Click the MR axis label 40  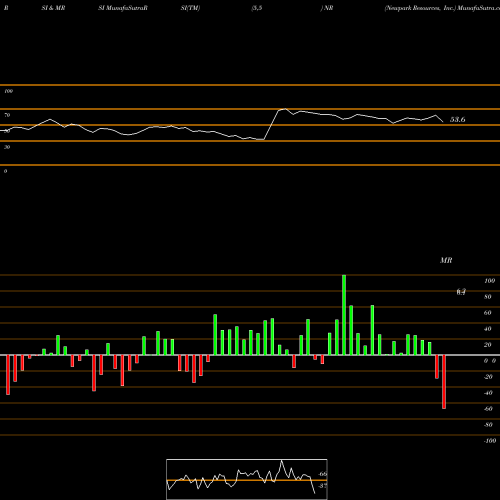point(488,329)
